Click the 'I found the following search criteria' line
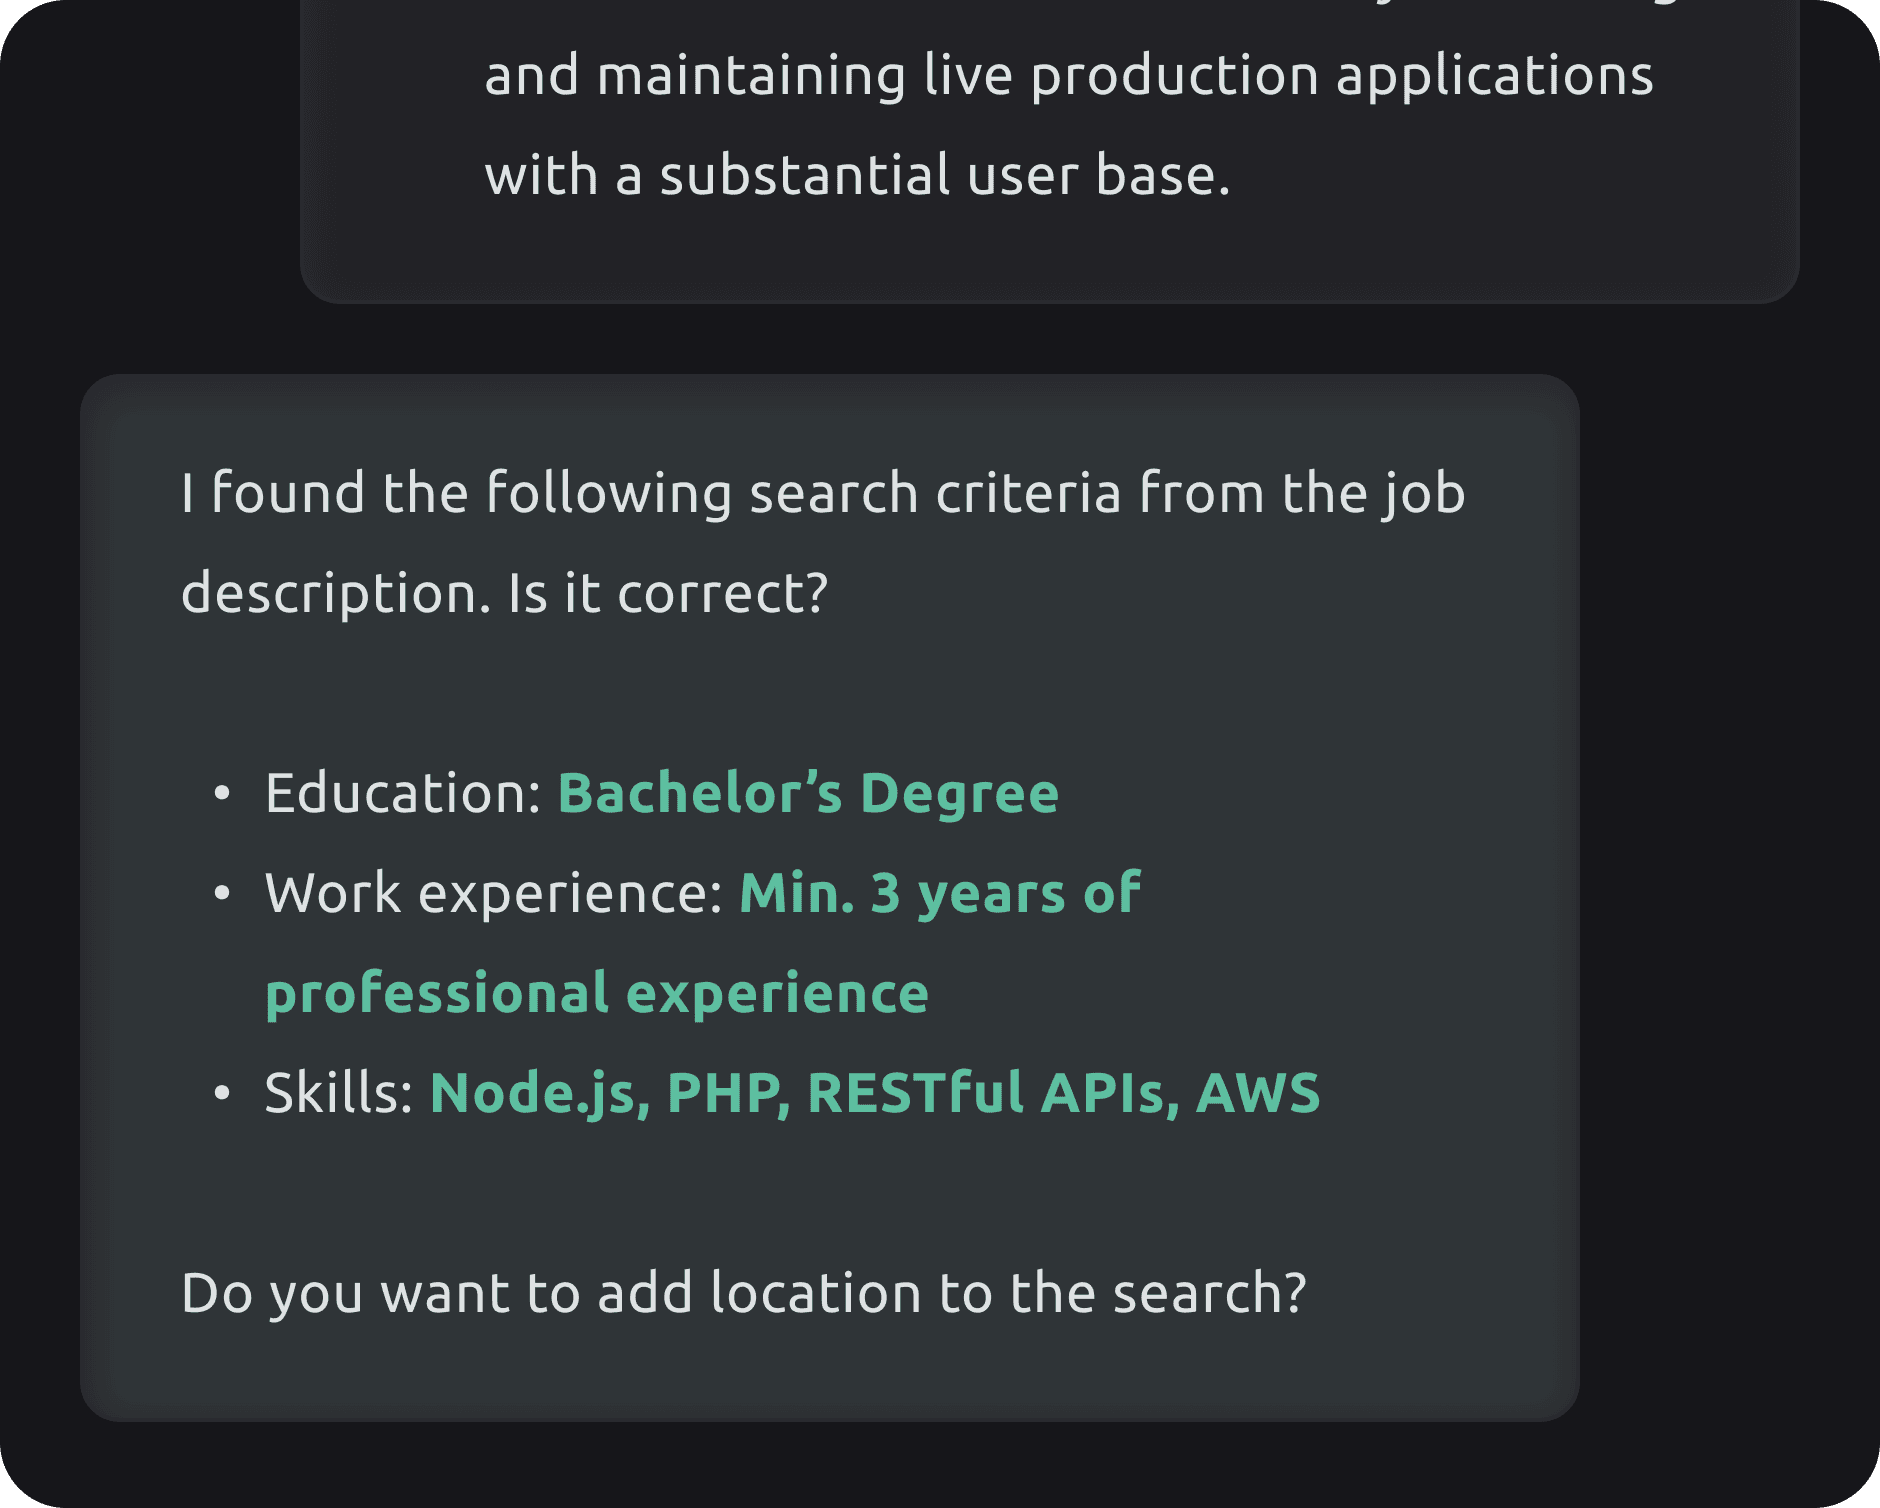Screen dimensions: 1880x1508 coord(823,493)
